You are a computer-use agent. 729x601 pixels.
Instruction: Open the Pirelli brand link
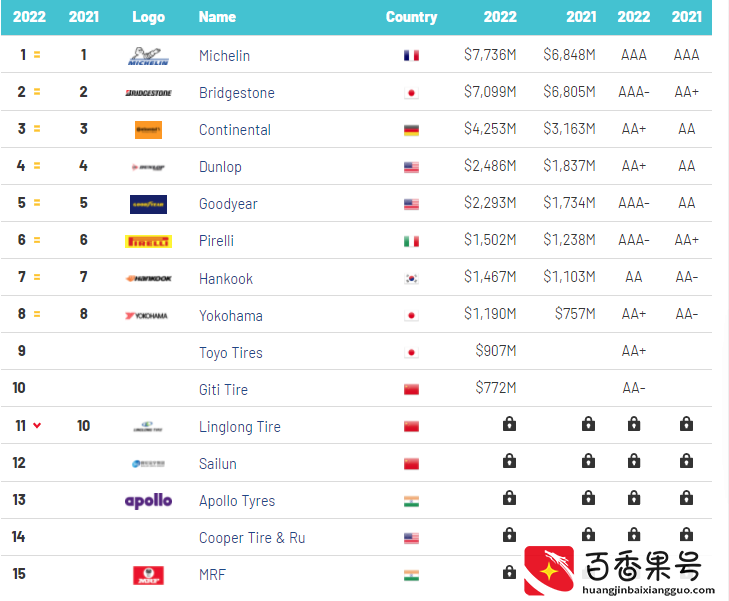click(216, 241)
